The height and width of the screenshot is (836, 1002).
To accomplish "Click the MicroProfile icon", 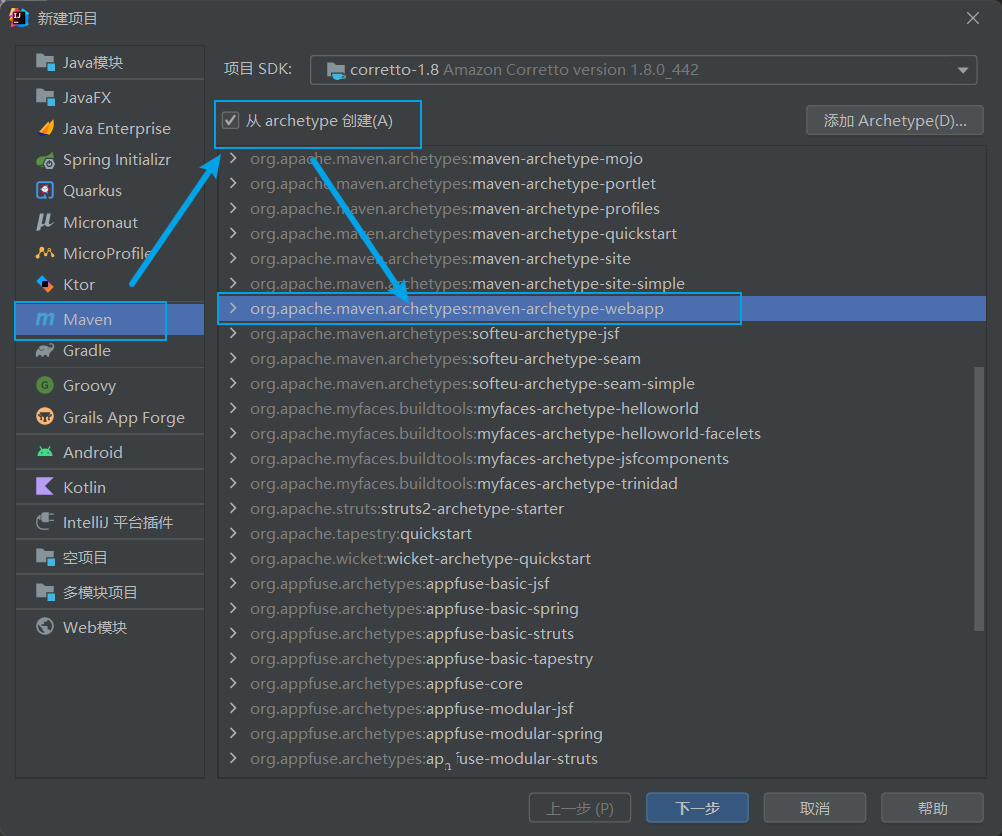I will coord(45,253).
